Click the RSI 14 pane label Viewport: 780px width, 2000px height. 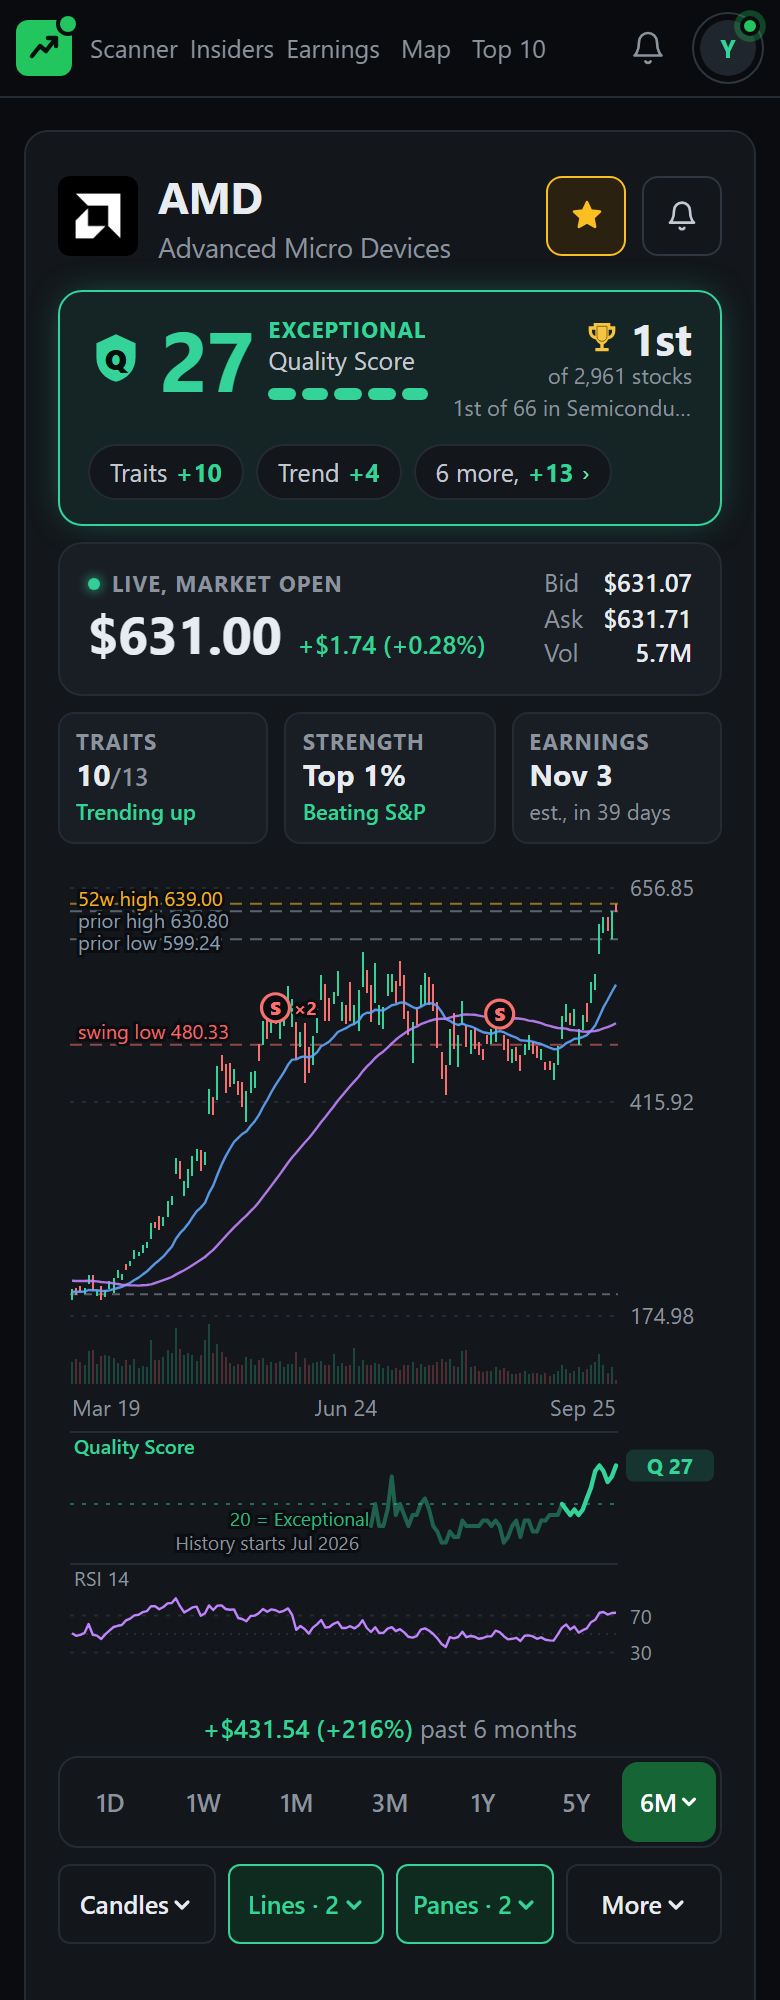coord(101,1579)
